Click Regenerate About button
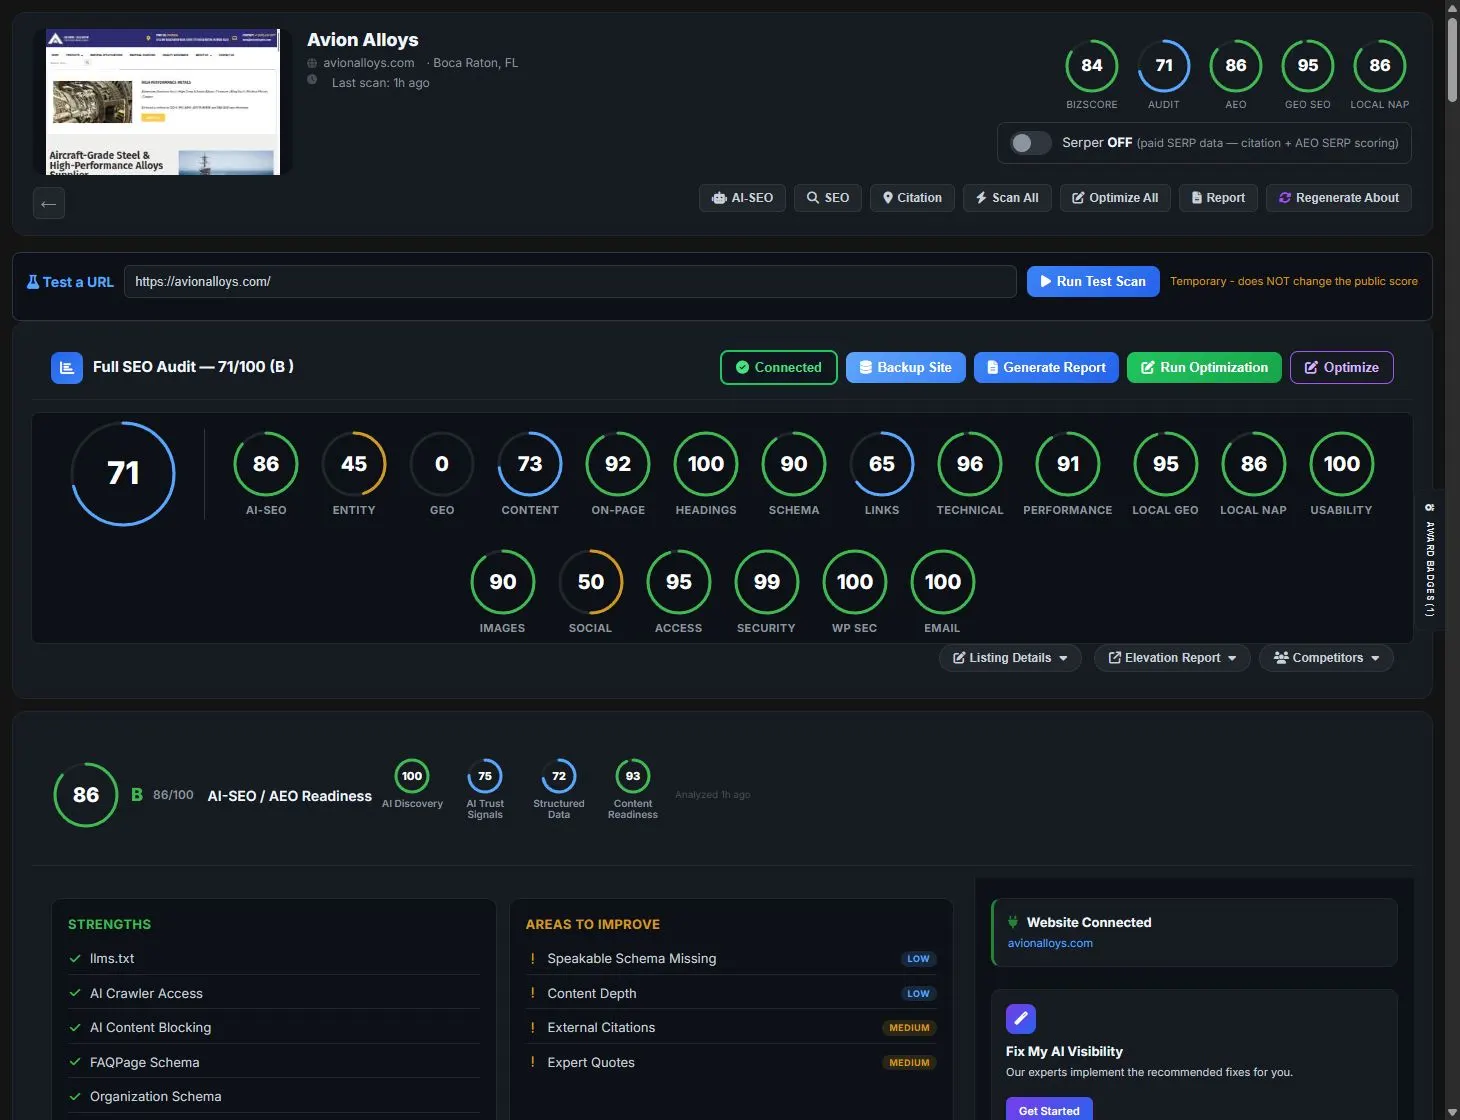This screenshot has width=1460, height=1120. pyautogui.click(x=1339, y=198)
